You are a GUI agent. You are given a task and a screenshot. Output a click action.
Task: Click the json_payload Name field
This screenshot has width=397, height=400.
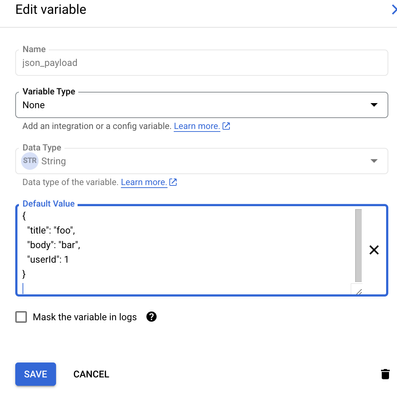click(202, 63)
